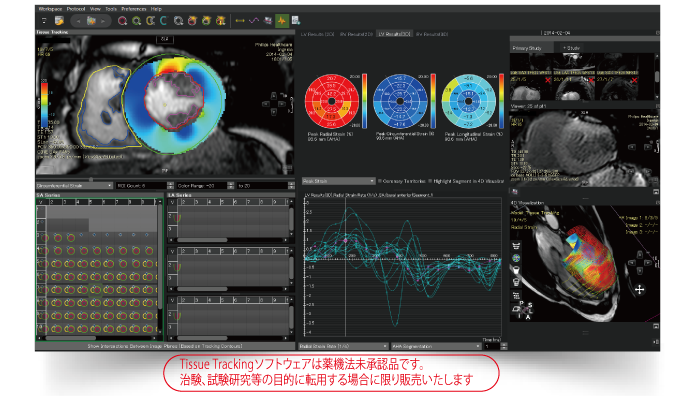Click the radial strain color scale bar
The image size is (700, 396).
tap(365, 101)
